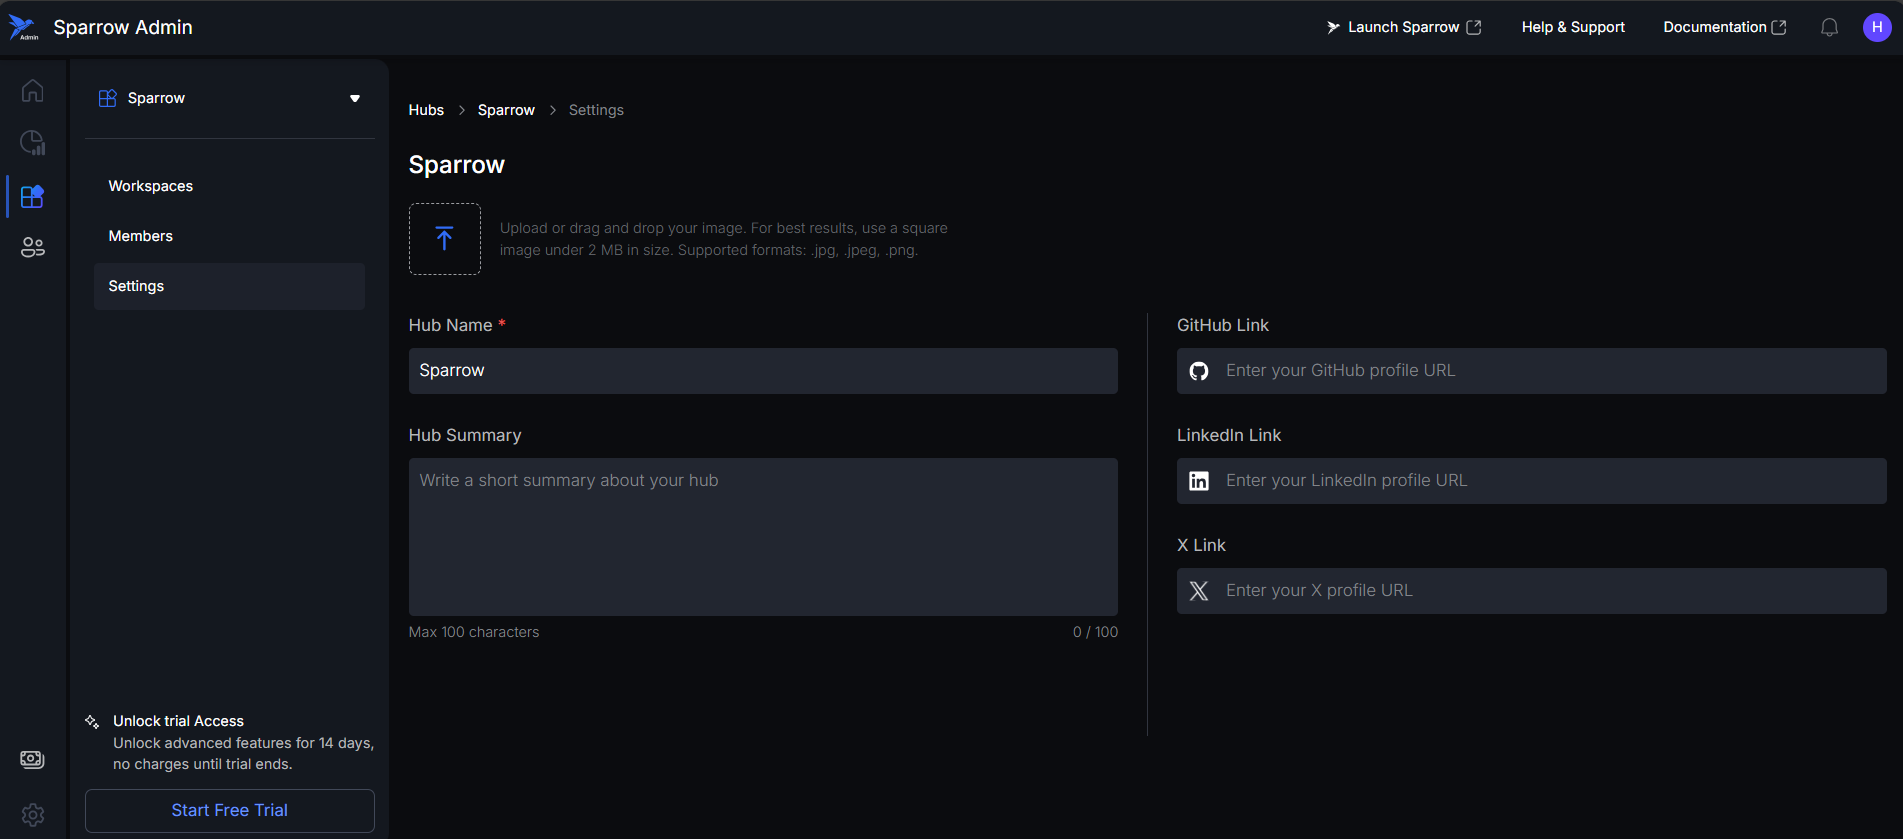This screenshot has height=839, width=1903.
Task: Select the Hubs grid sidebar icon
Action: click(x=32, y=196)
